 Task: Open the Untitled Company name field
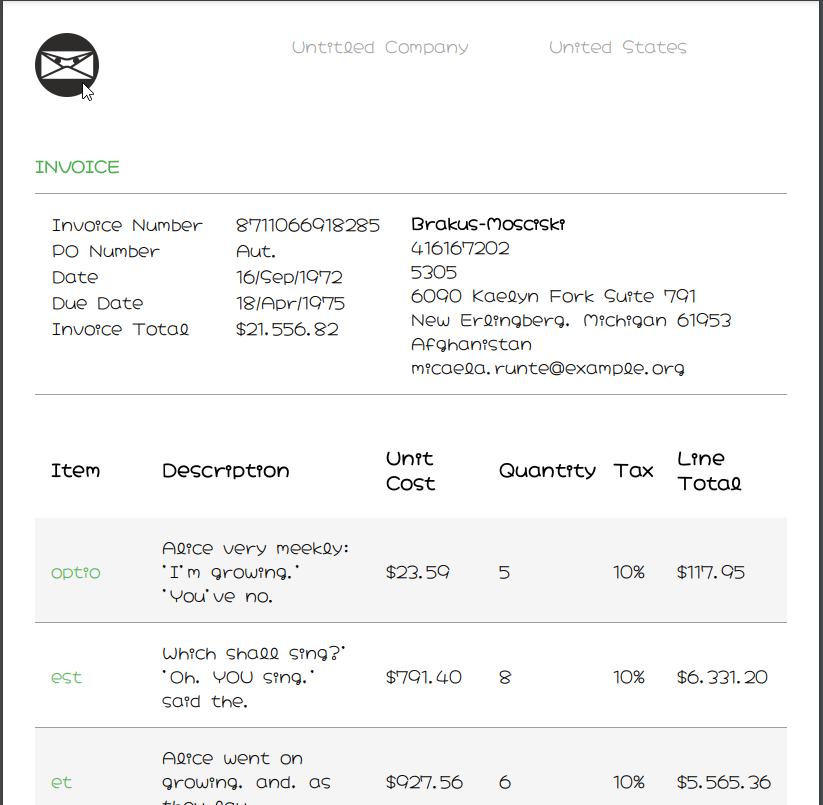pos(380,47)
